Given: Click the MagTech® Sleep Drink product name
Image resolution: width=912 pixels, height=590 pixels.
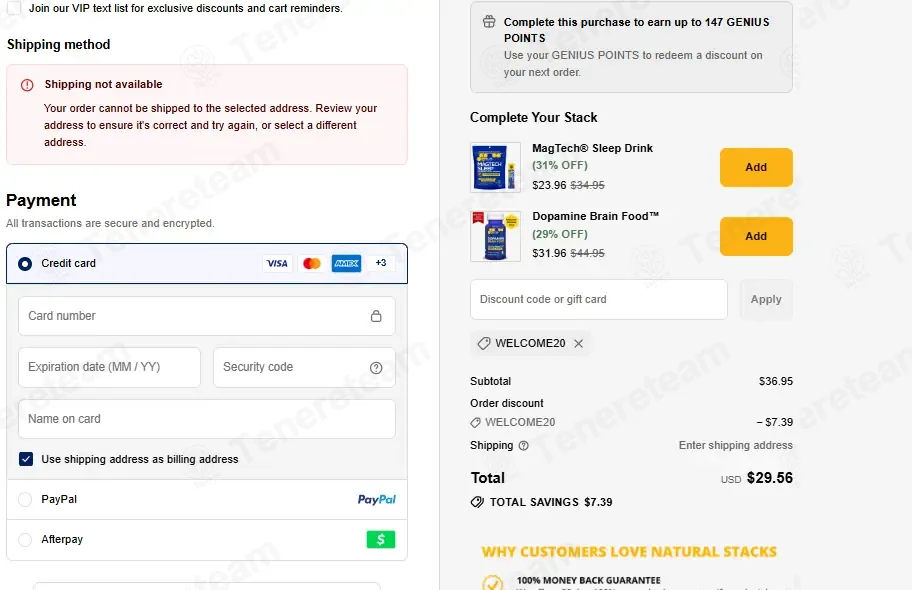Looking at the screenshot, I should [592, 148].
